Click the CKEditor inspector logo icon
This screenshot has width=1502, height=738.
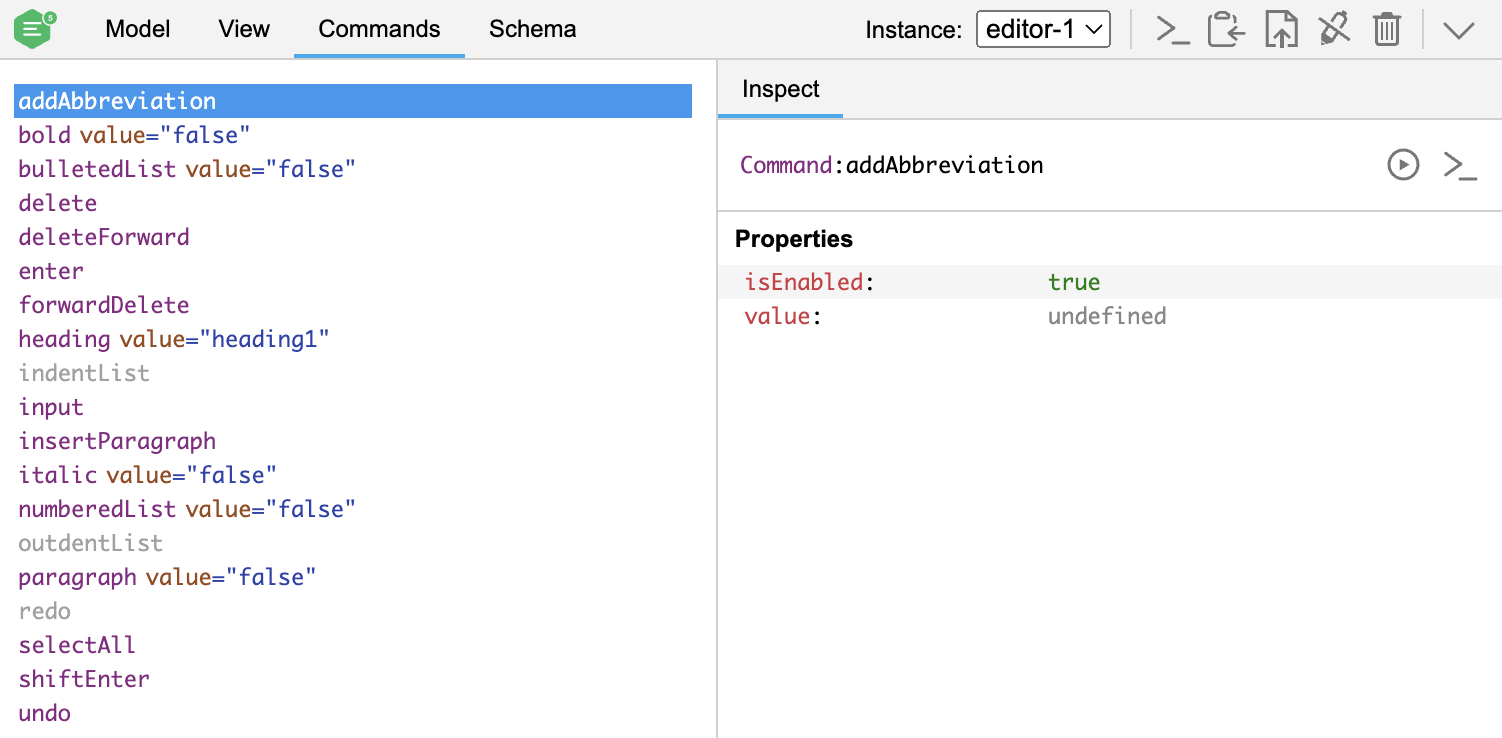point(33,28)
